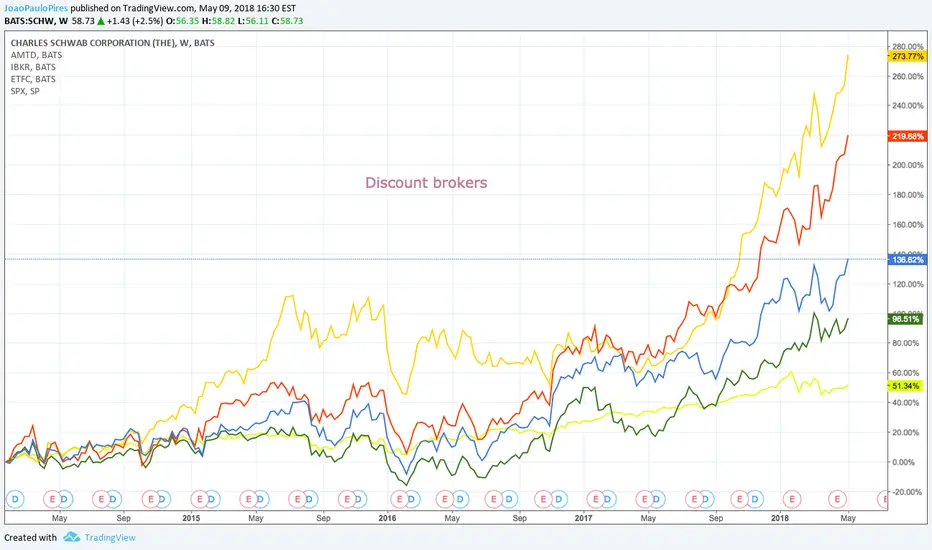Click the C:58.73 close value
Screen dimensions: 932x550
coord(288,21)
